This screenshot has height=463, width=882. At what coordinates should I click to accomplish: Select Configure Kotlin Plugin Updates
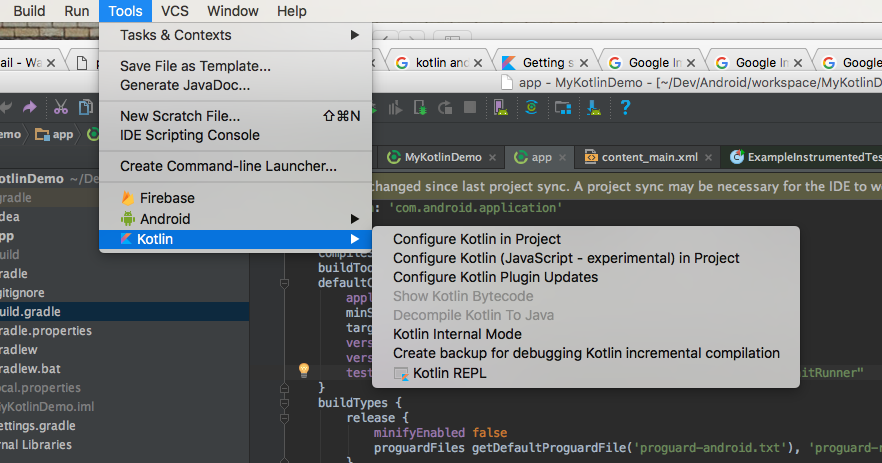(586, 277)
